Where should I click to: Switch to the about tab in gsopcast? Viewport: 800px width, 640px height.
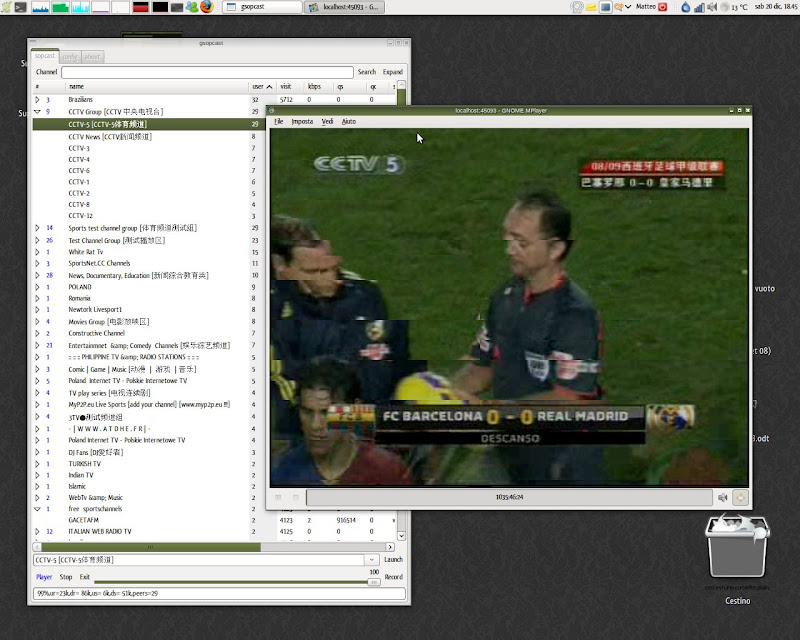92,57
